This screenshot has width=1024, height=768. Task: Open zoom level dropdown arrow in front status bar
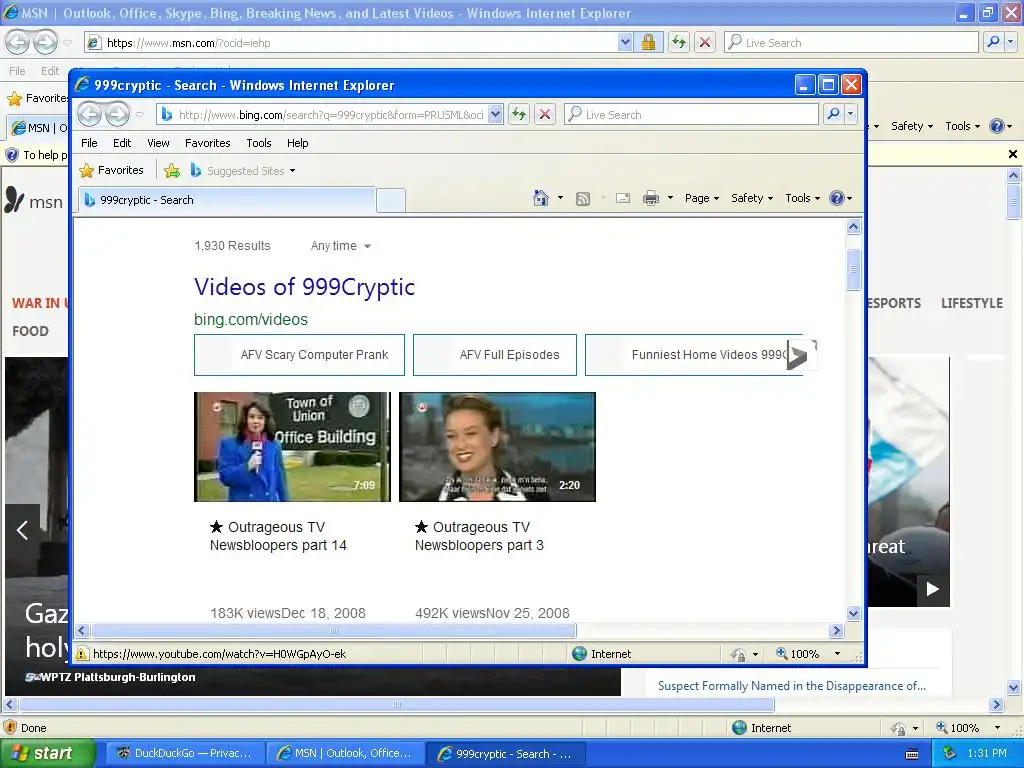tap(837, 653)
